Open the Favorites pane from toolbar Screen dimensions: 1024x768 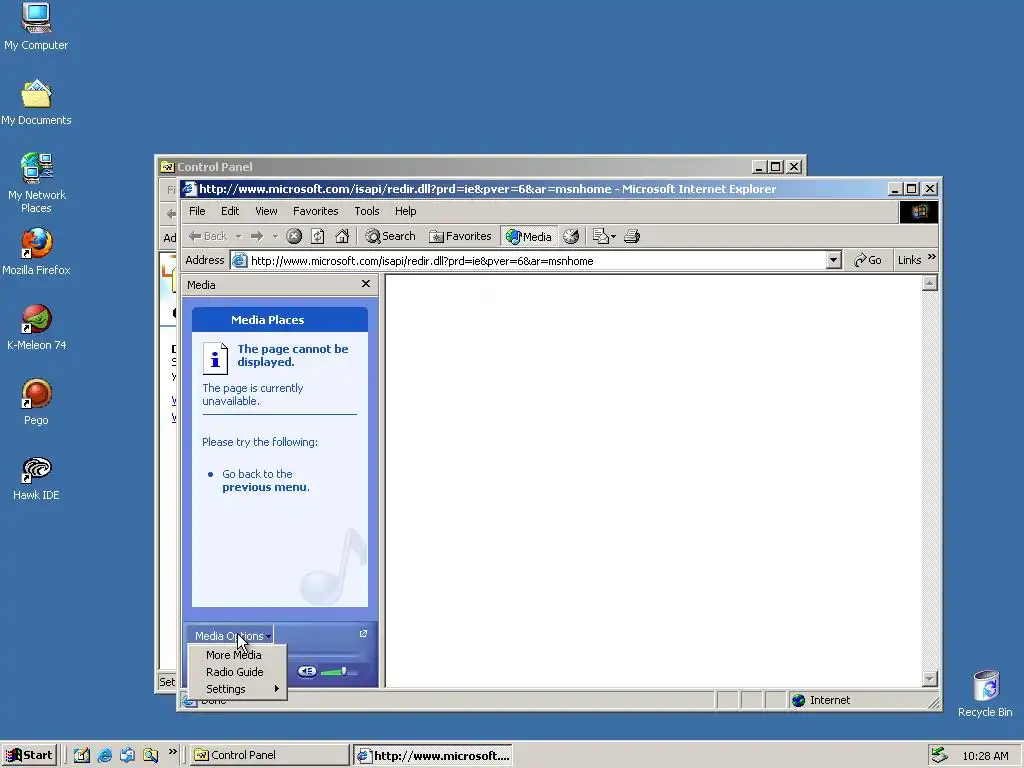pyautogui.click(x=460, y=236)
